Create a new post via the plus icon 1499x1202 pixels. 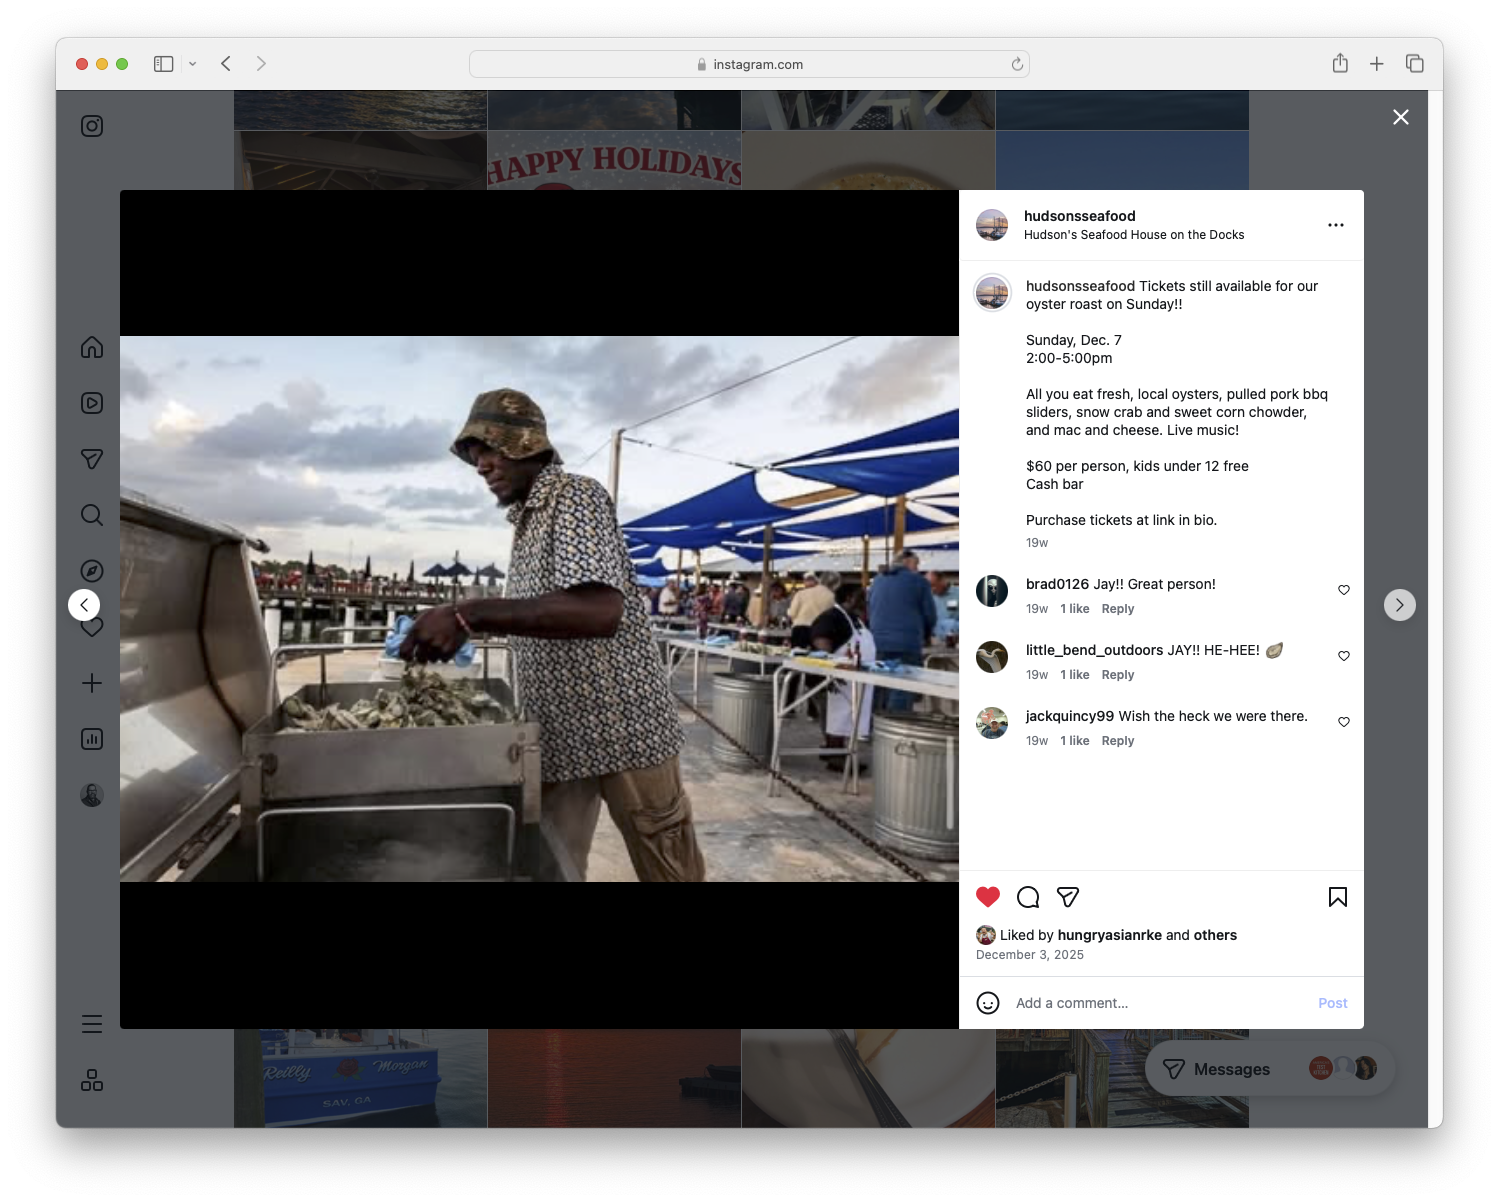pyautogui.click(x=91, y=683)
